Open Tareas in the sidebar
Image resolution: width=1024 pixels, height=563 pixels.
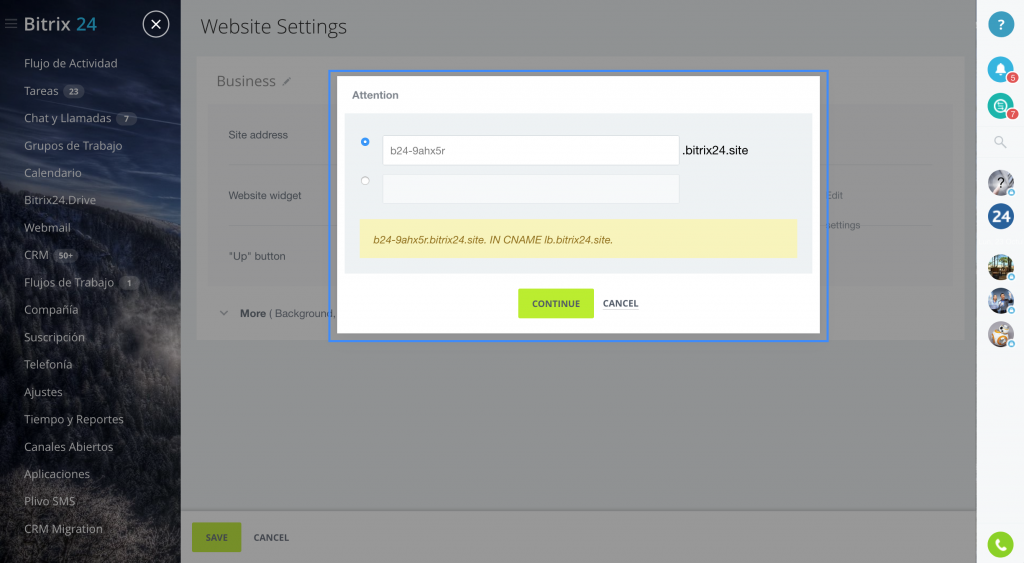[41, 91]
